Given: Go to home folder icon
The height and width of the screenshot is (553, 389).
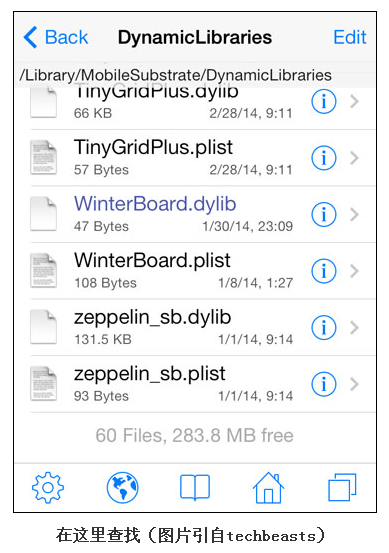Looking at the screenshot, I should click(x=268, y=487).
